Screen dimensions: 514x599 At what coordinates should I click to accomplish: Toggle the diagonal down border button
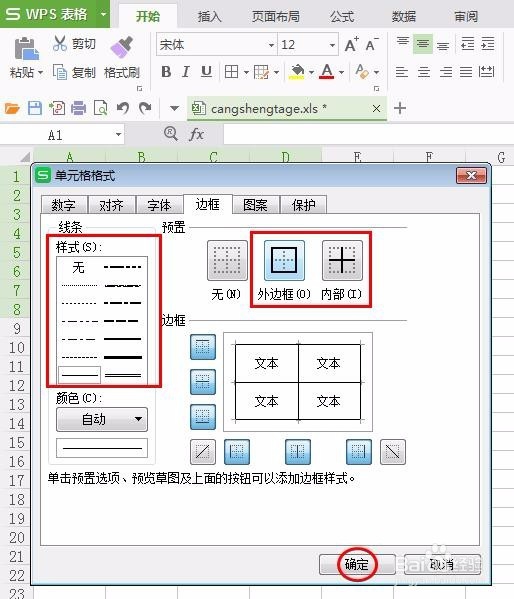pos(392,452)
